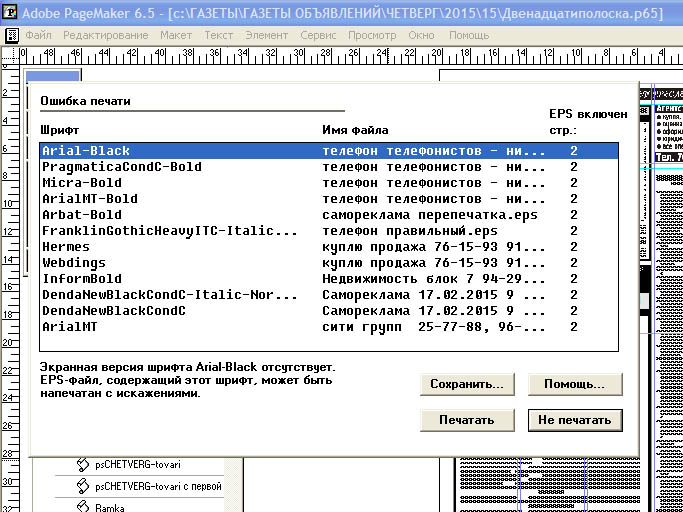Open the Просмотр menu
The image size is (683, 512).
[372, 35]
